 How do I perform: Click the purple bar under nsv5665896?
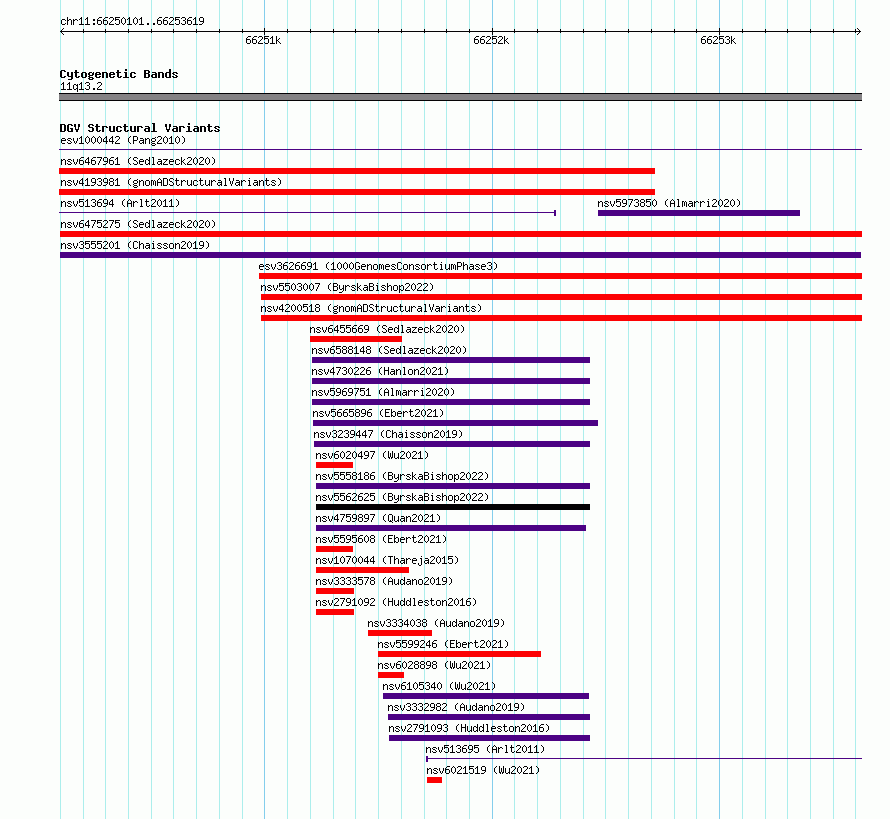pos(455,423)
